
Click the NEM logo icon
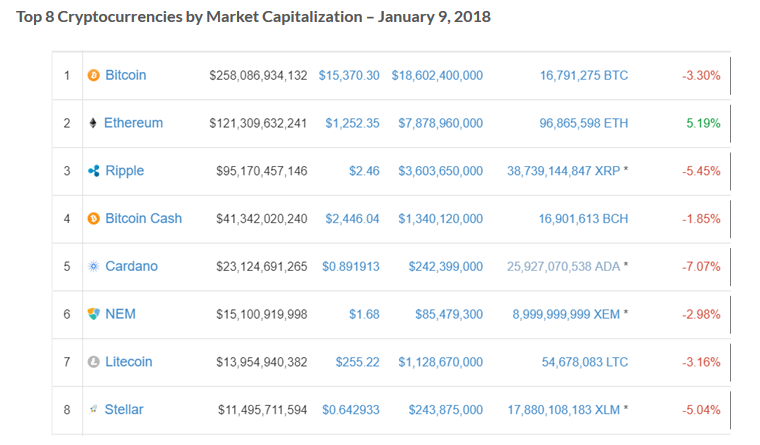coord(94,314)
